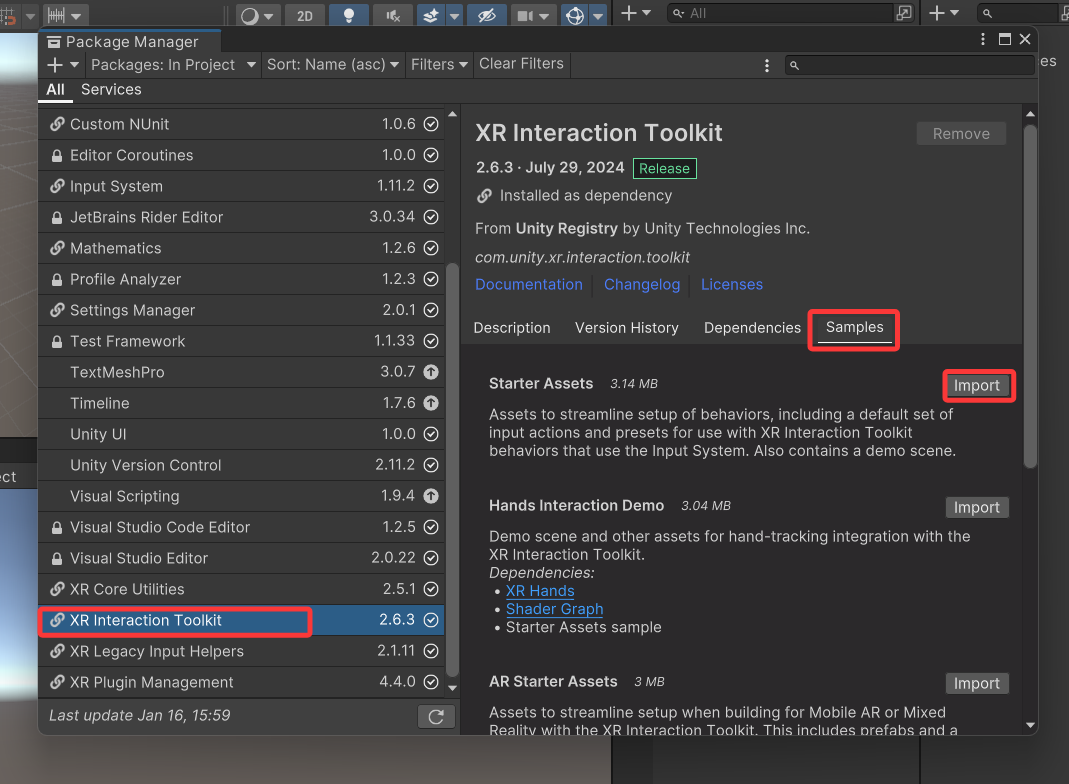Click Unity Version Control checkmark icon
The width and height of the screenshot is (1069, 784).
coord(431,465)
